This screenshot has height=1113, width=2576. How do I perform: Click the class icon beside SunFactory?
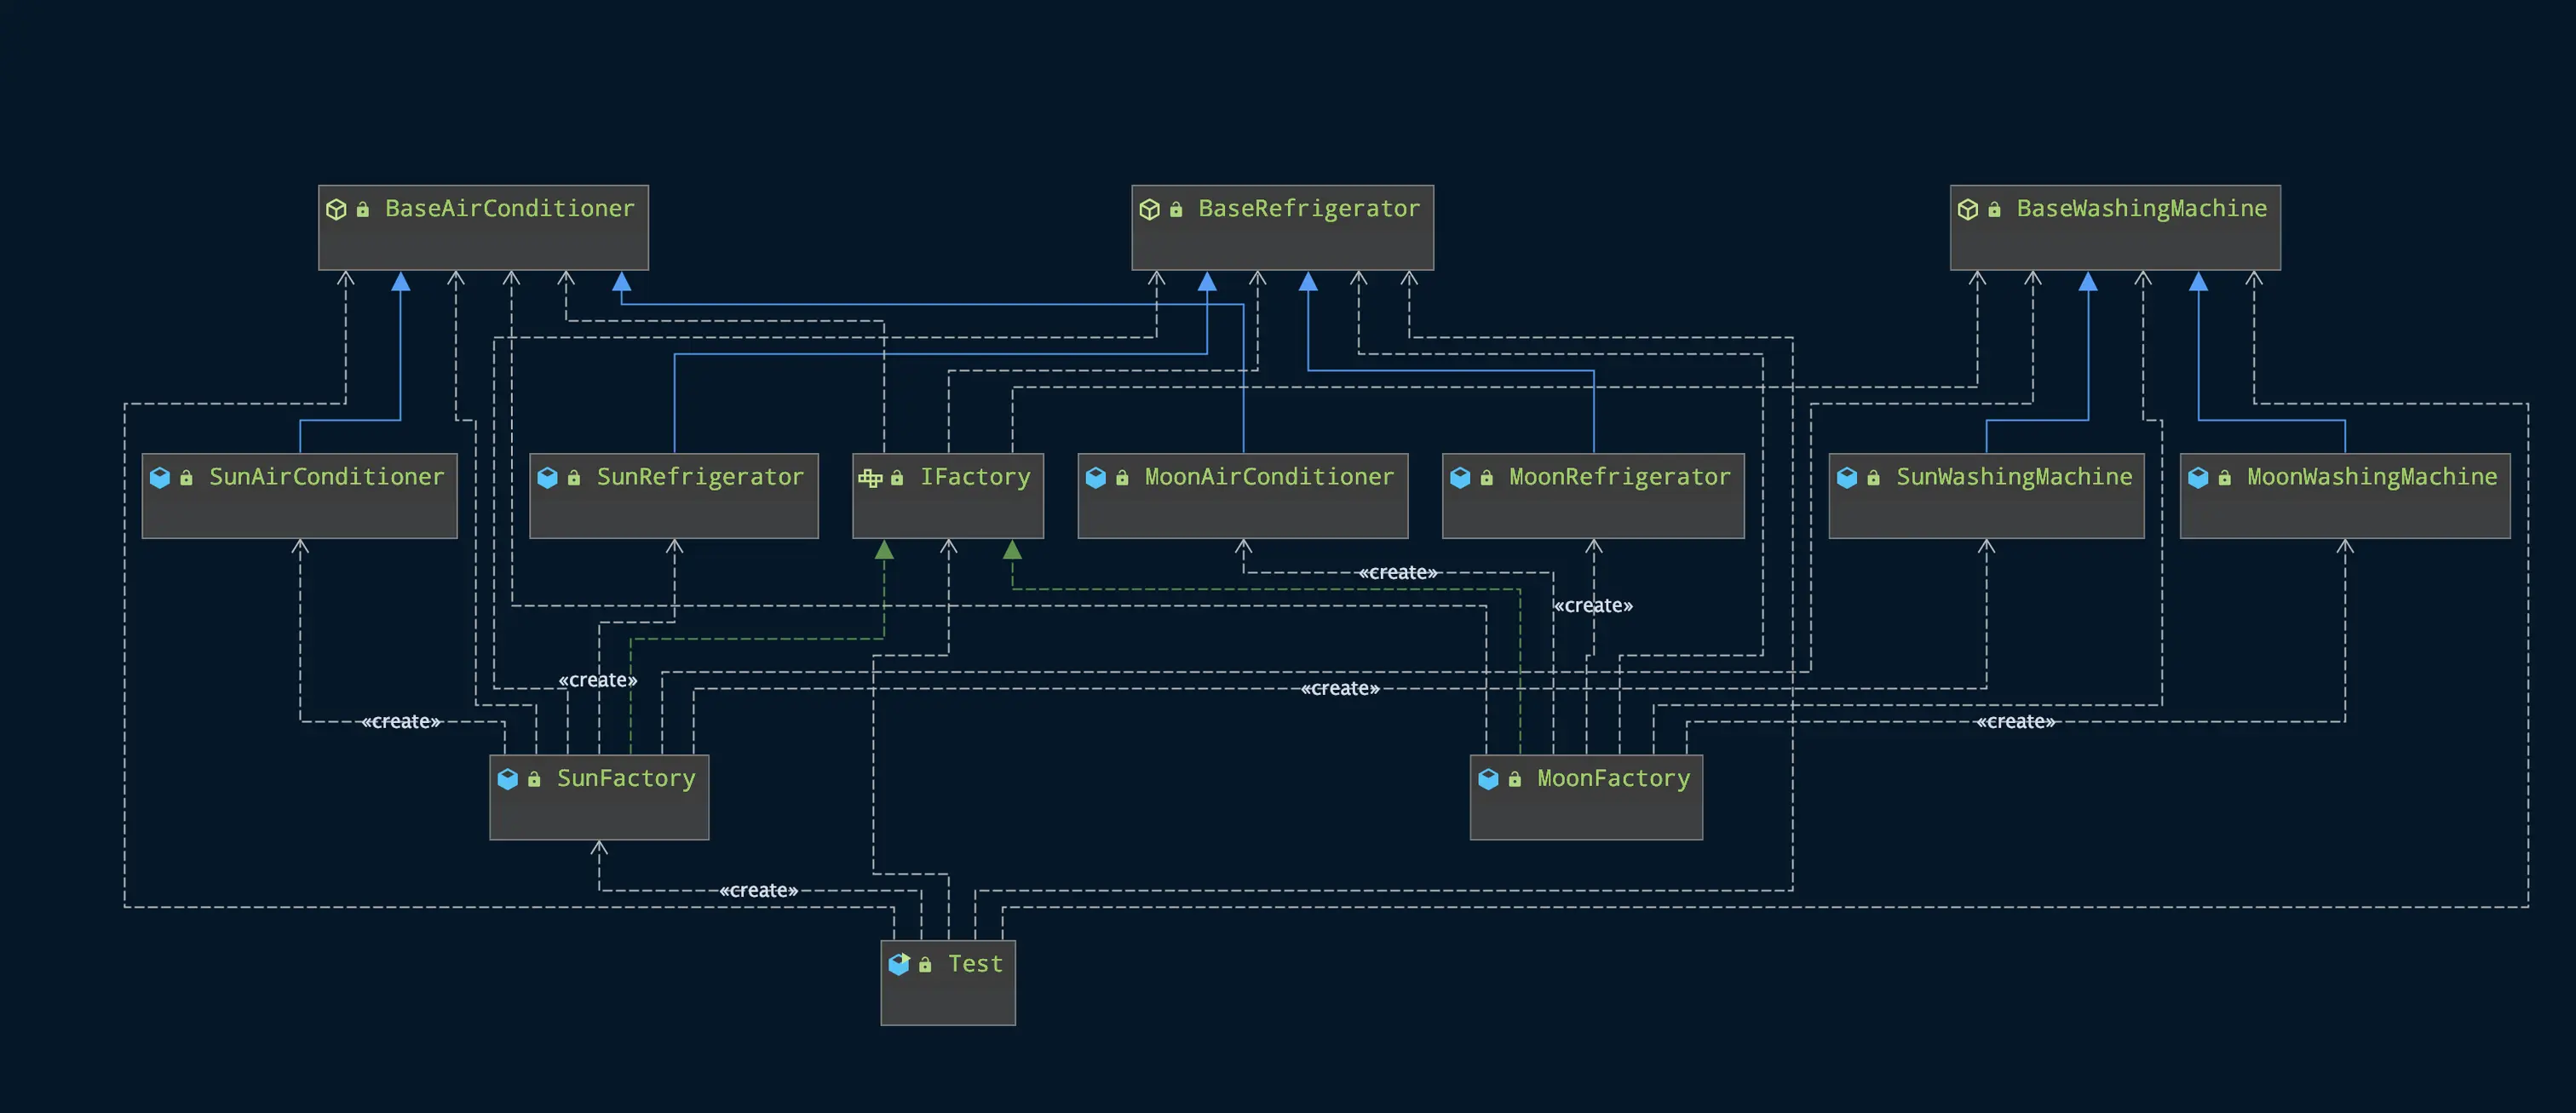click(507, 779)
